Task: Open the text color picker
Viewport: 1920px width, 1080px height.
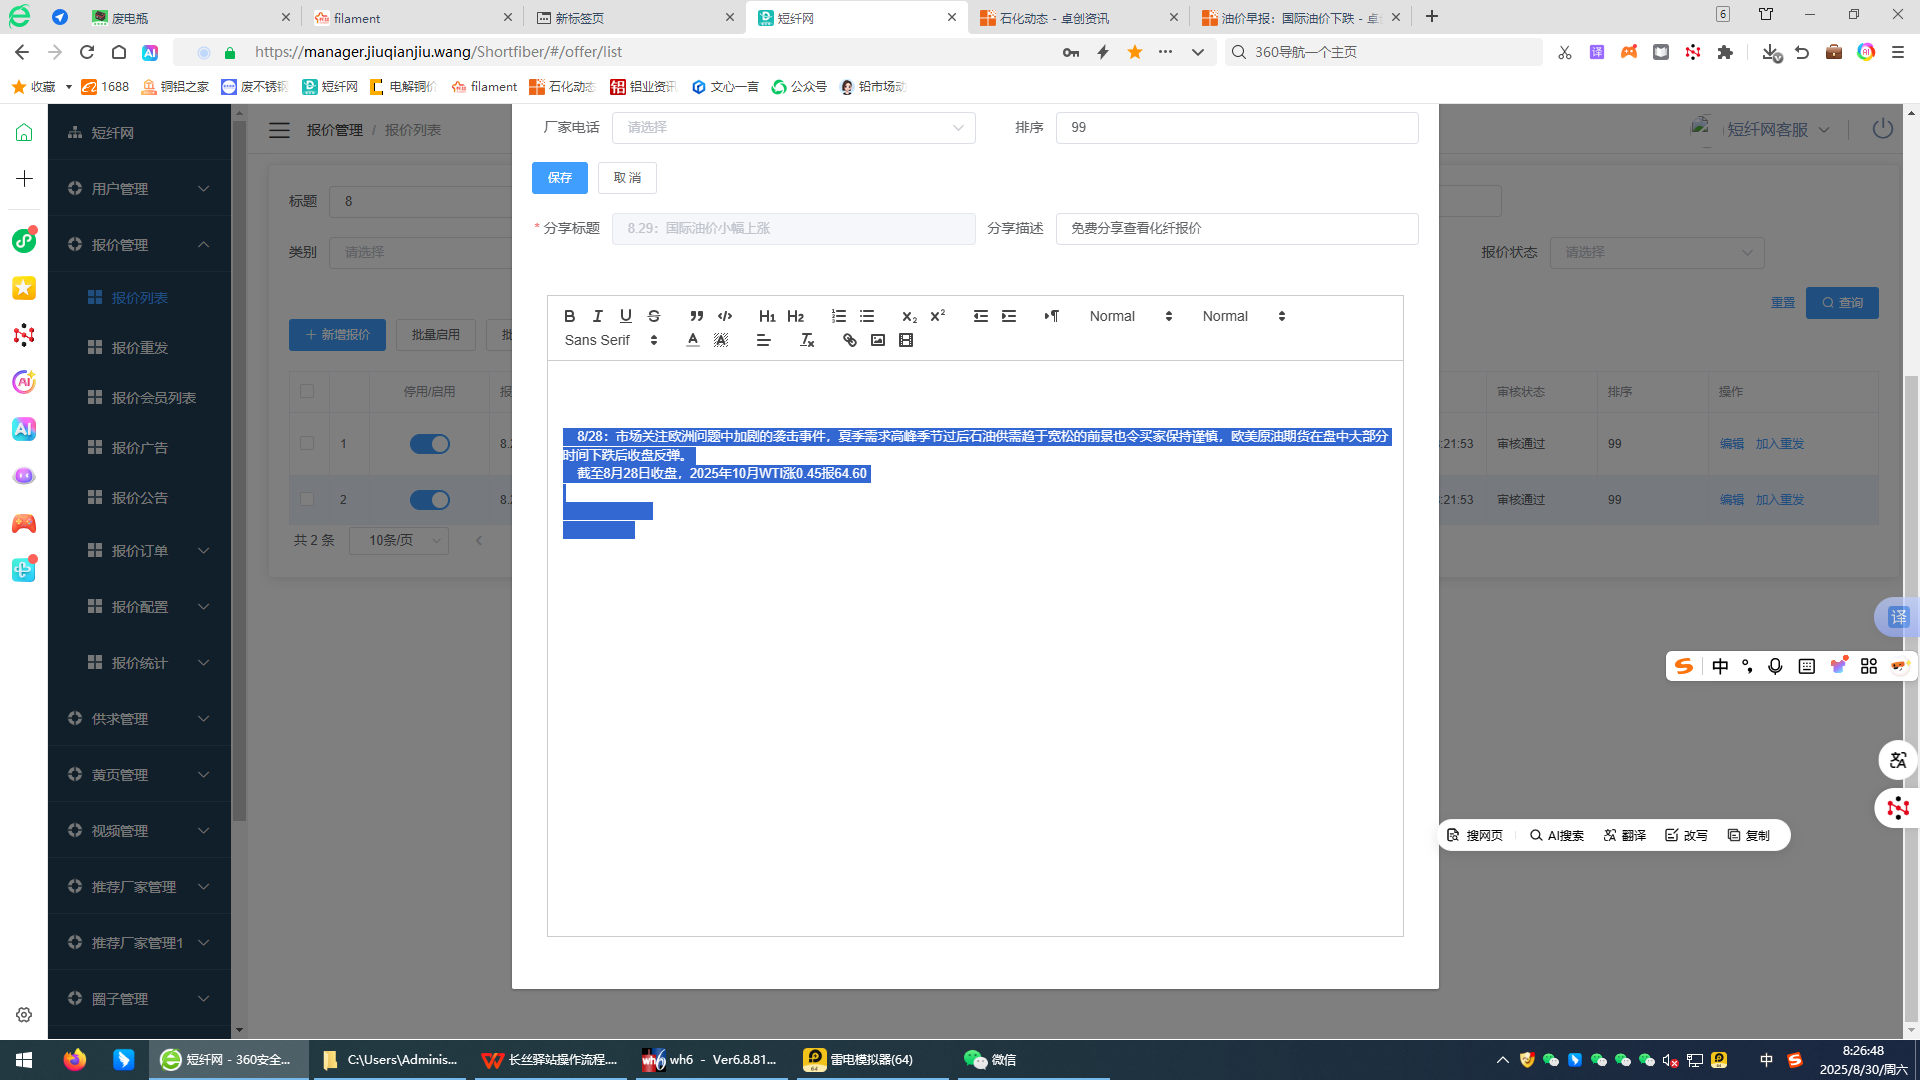Action: point(693,340)
